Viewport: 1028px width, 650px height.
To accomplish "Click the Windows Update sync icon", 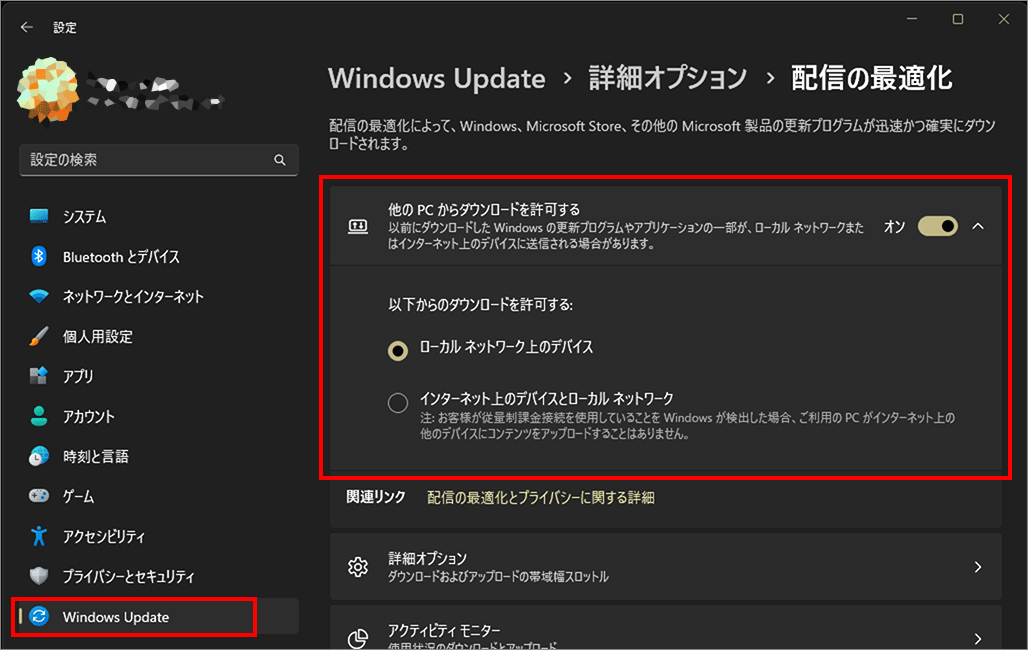I will [x=39, y=617].
